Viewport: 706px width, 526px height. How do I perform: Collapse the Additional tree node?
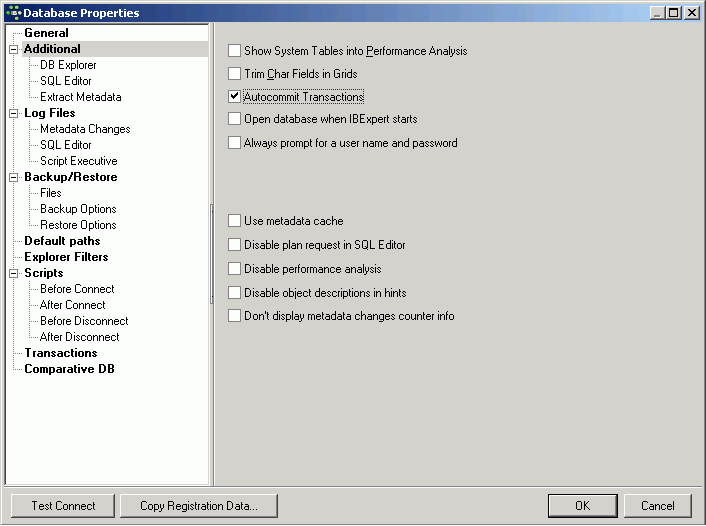coord(14,49)
